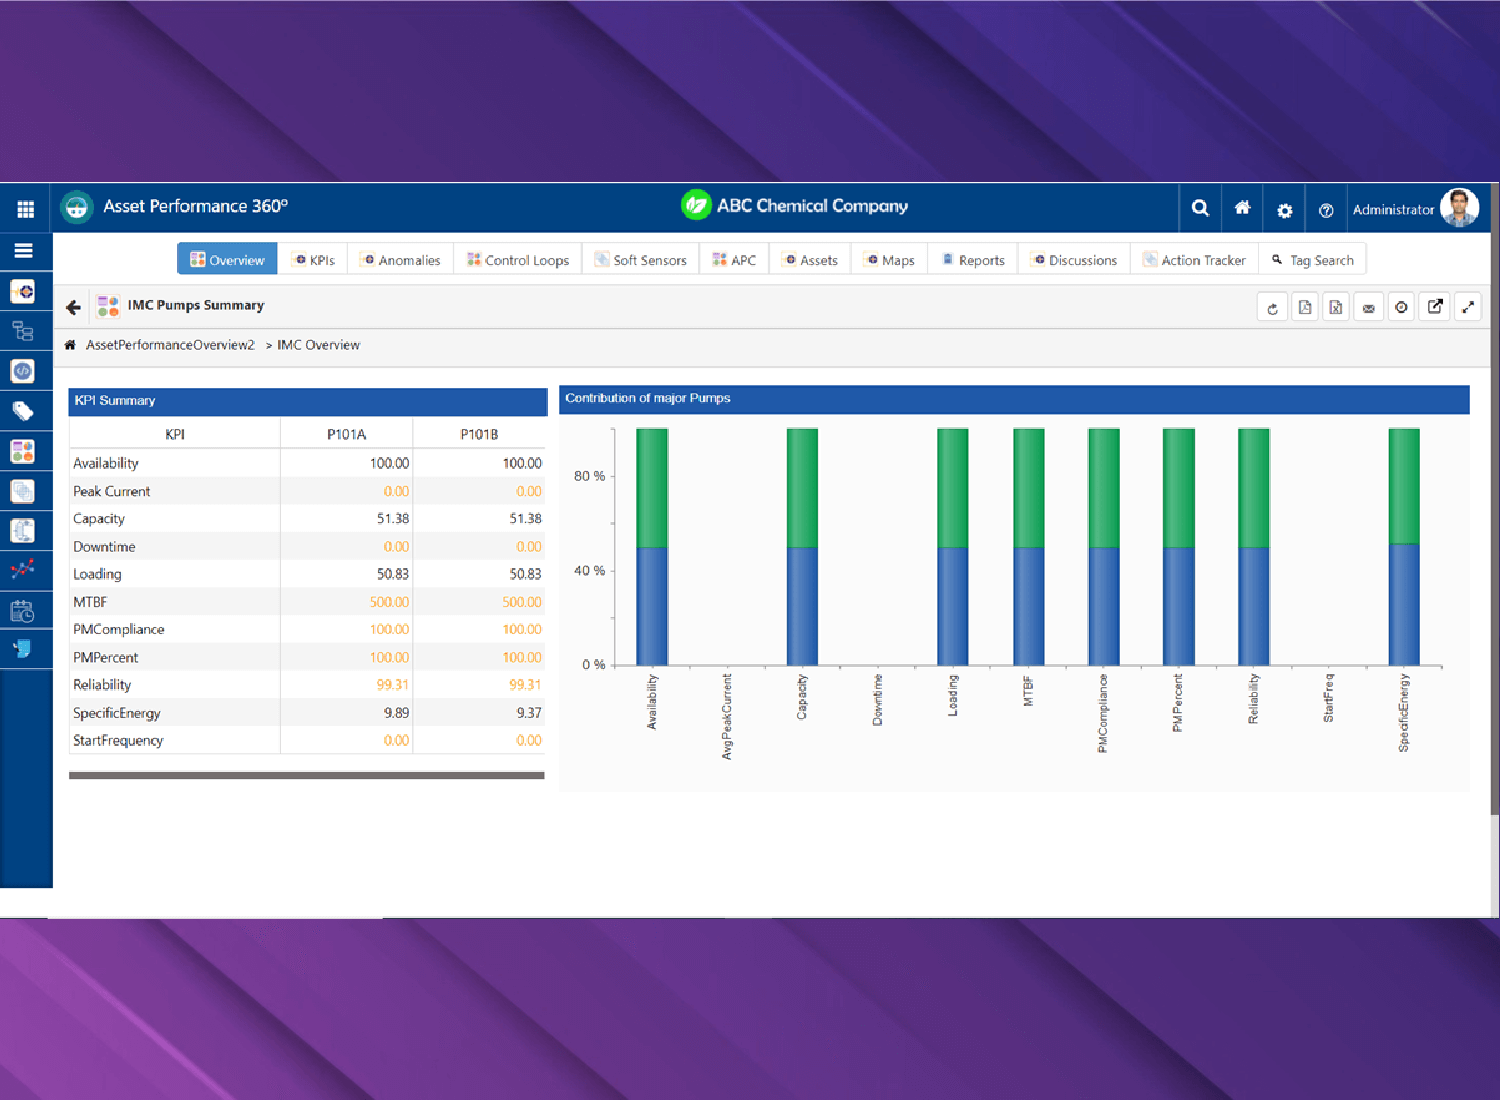Open the trend chart sidebar icon
This screenshot has width=1500, height=1100.
pos(23,569)
